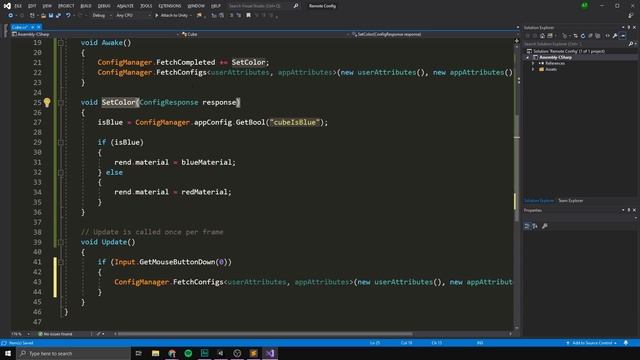Click the Open File icon in toolbar

point(43,16)
